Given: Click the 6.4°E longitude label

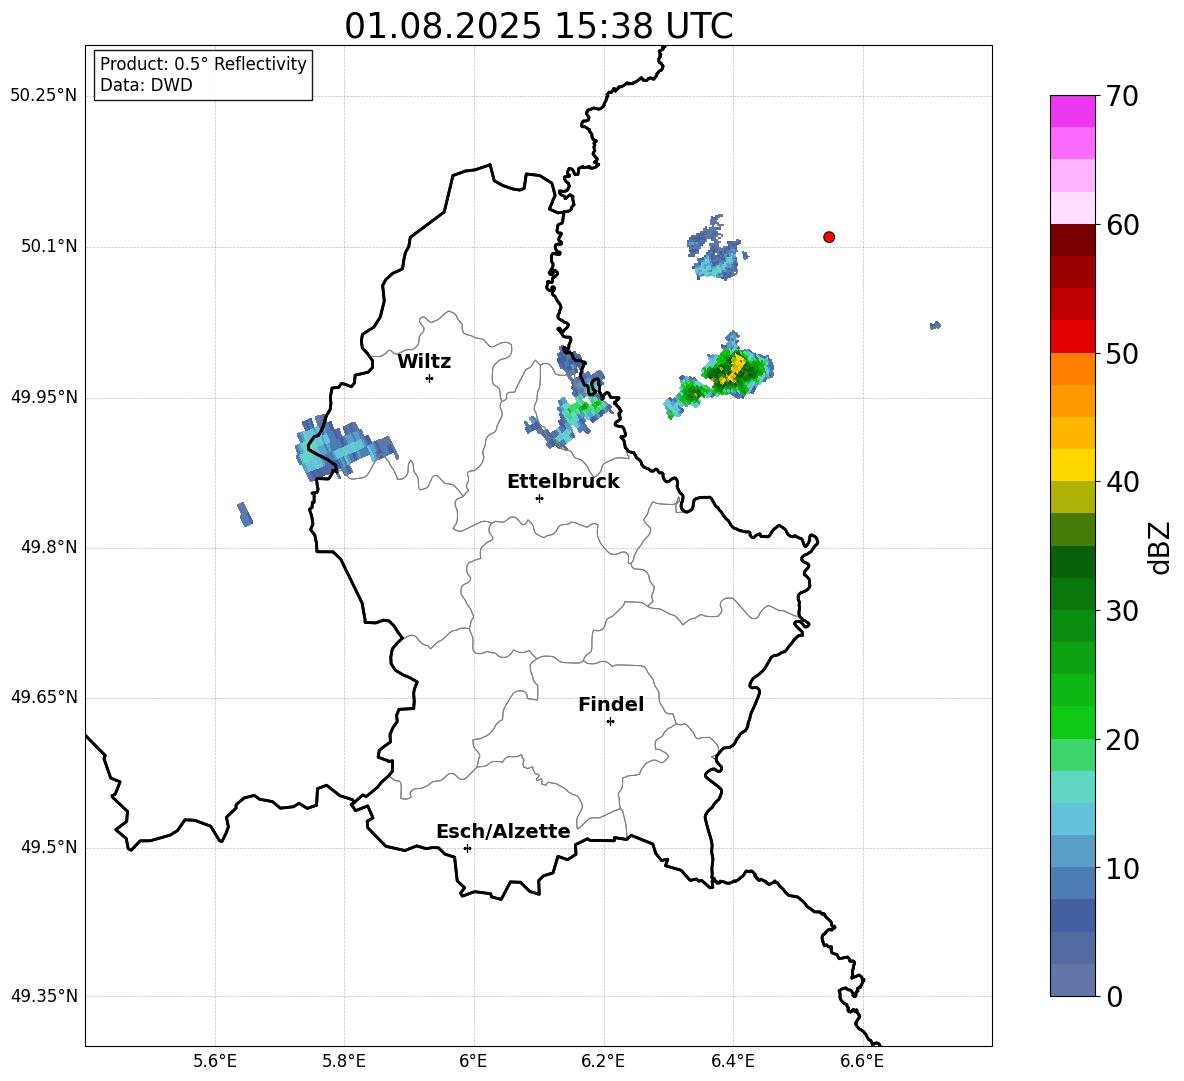Looking at the screenshot, I should (732, 1061).
